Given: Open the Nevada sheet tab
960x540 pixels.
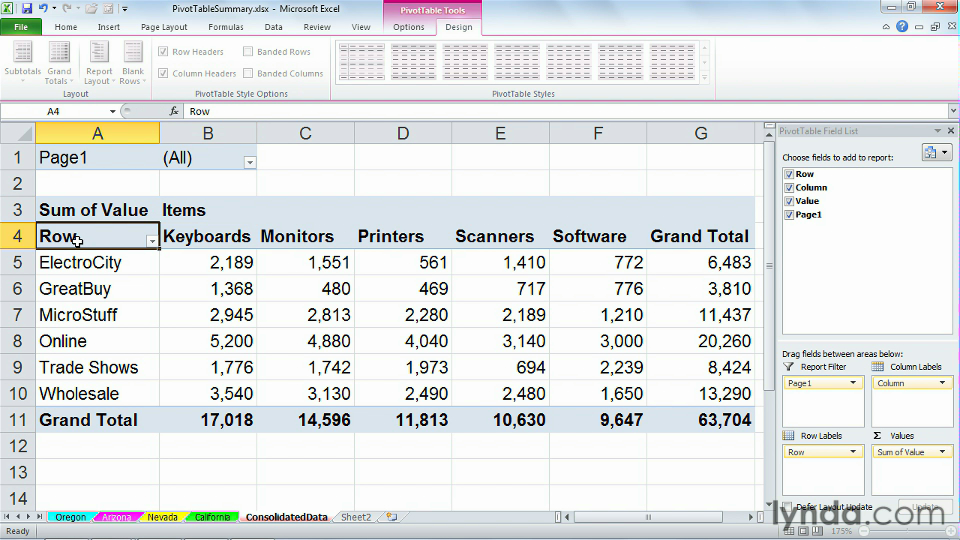Looking at the screenshot, I should point(162,517).
